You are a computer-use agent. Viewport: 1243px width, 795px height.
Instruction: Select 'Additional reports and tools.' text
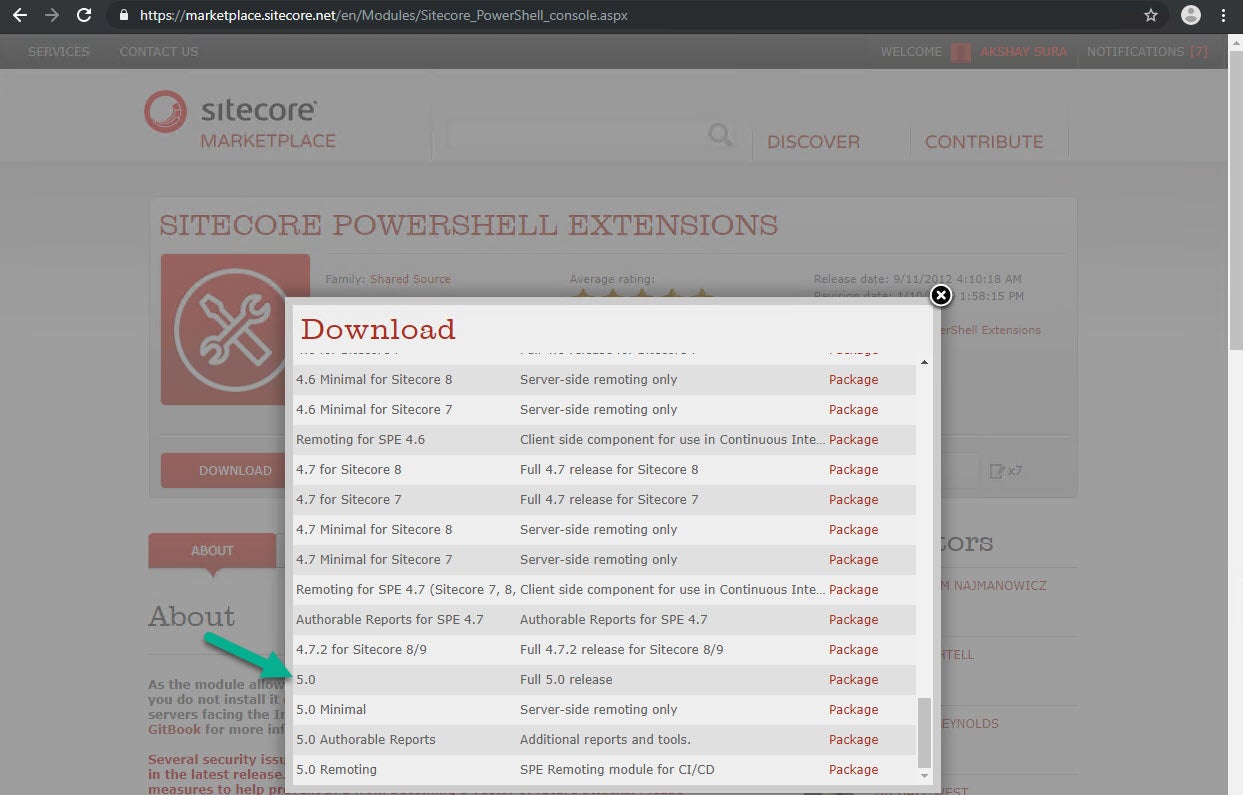[x=605, y=739]
